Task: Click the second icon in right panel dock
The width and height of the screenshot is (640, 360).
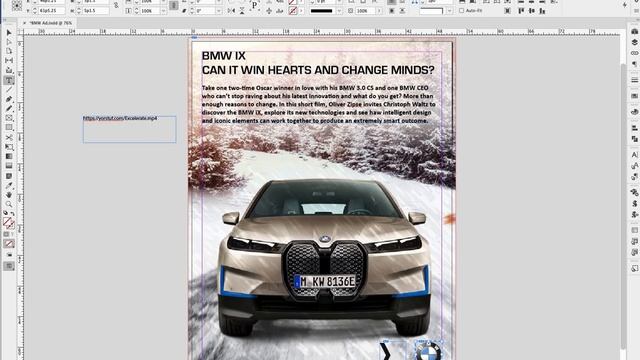Action: [635, 42]
